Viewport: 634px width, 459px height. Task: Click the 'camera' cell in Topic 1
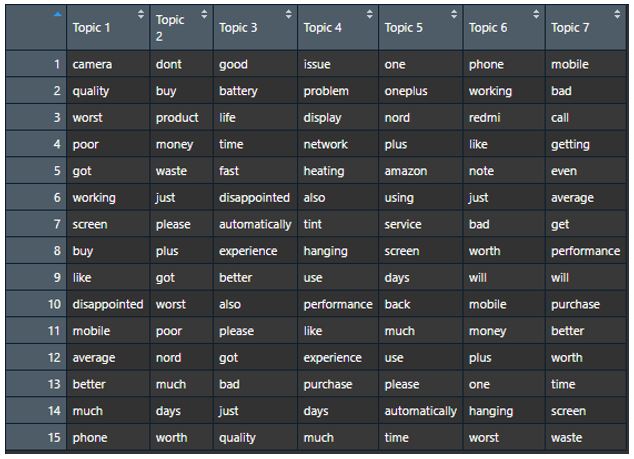108,64
